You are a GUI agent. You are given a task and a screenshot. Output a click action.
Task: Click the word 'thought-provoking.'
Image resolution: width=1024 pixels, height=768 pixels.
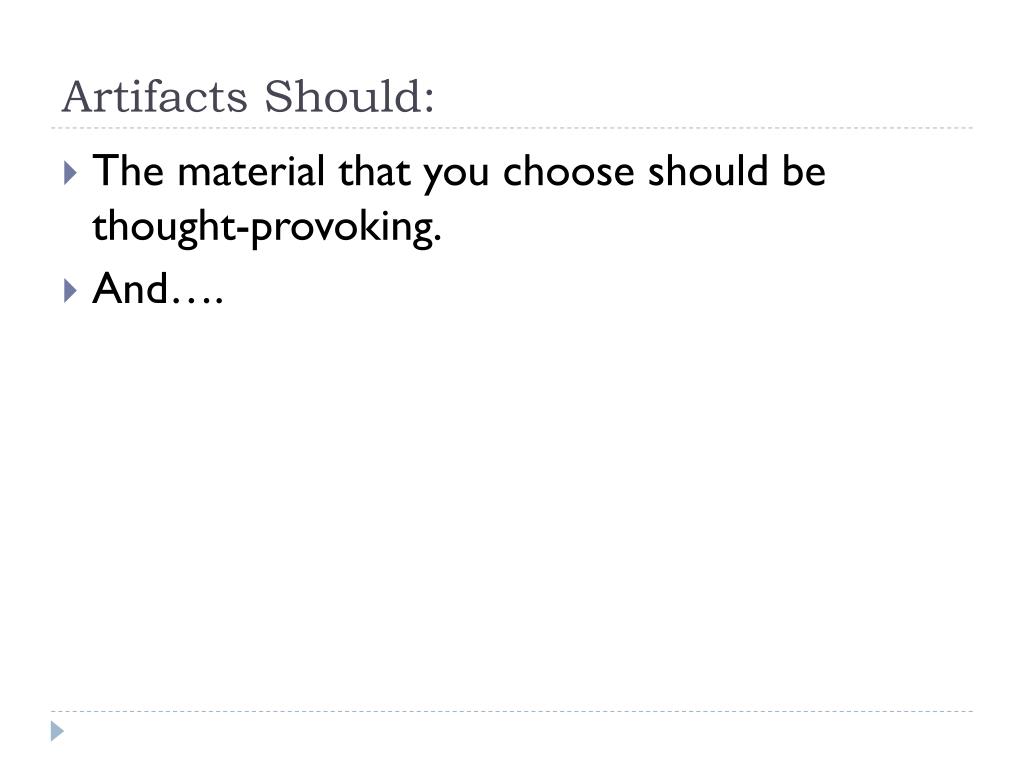(267, 228)
